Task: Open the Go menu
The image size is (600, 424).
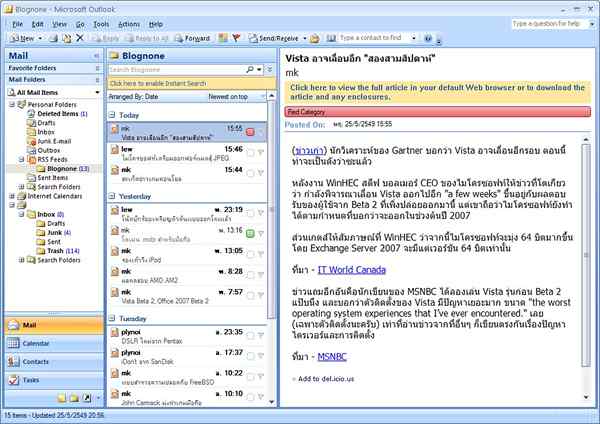Action: pos(80,24)
